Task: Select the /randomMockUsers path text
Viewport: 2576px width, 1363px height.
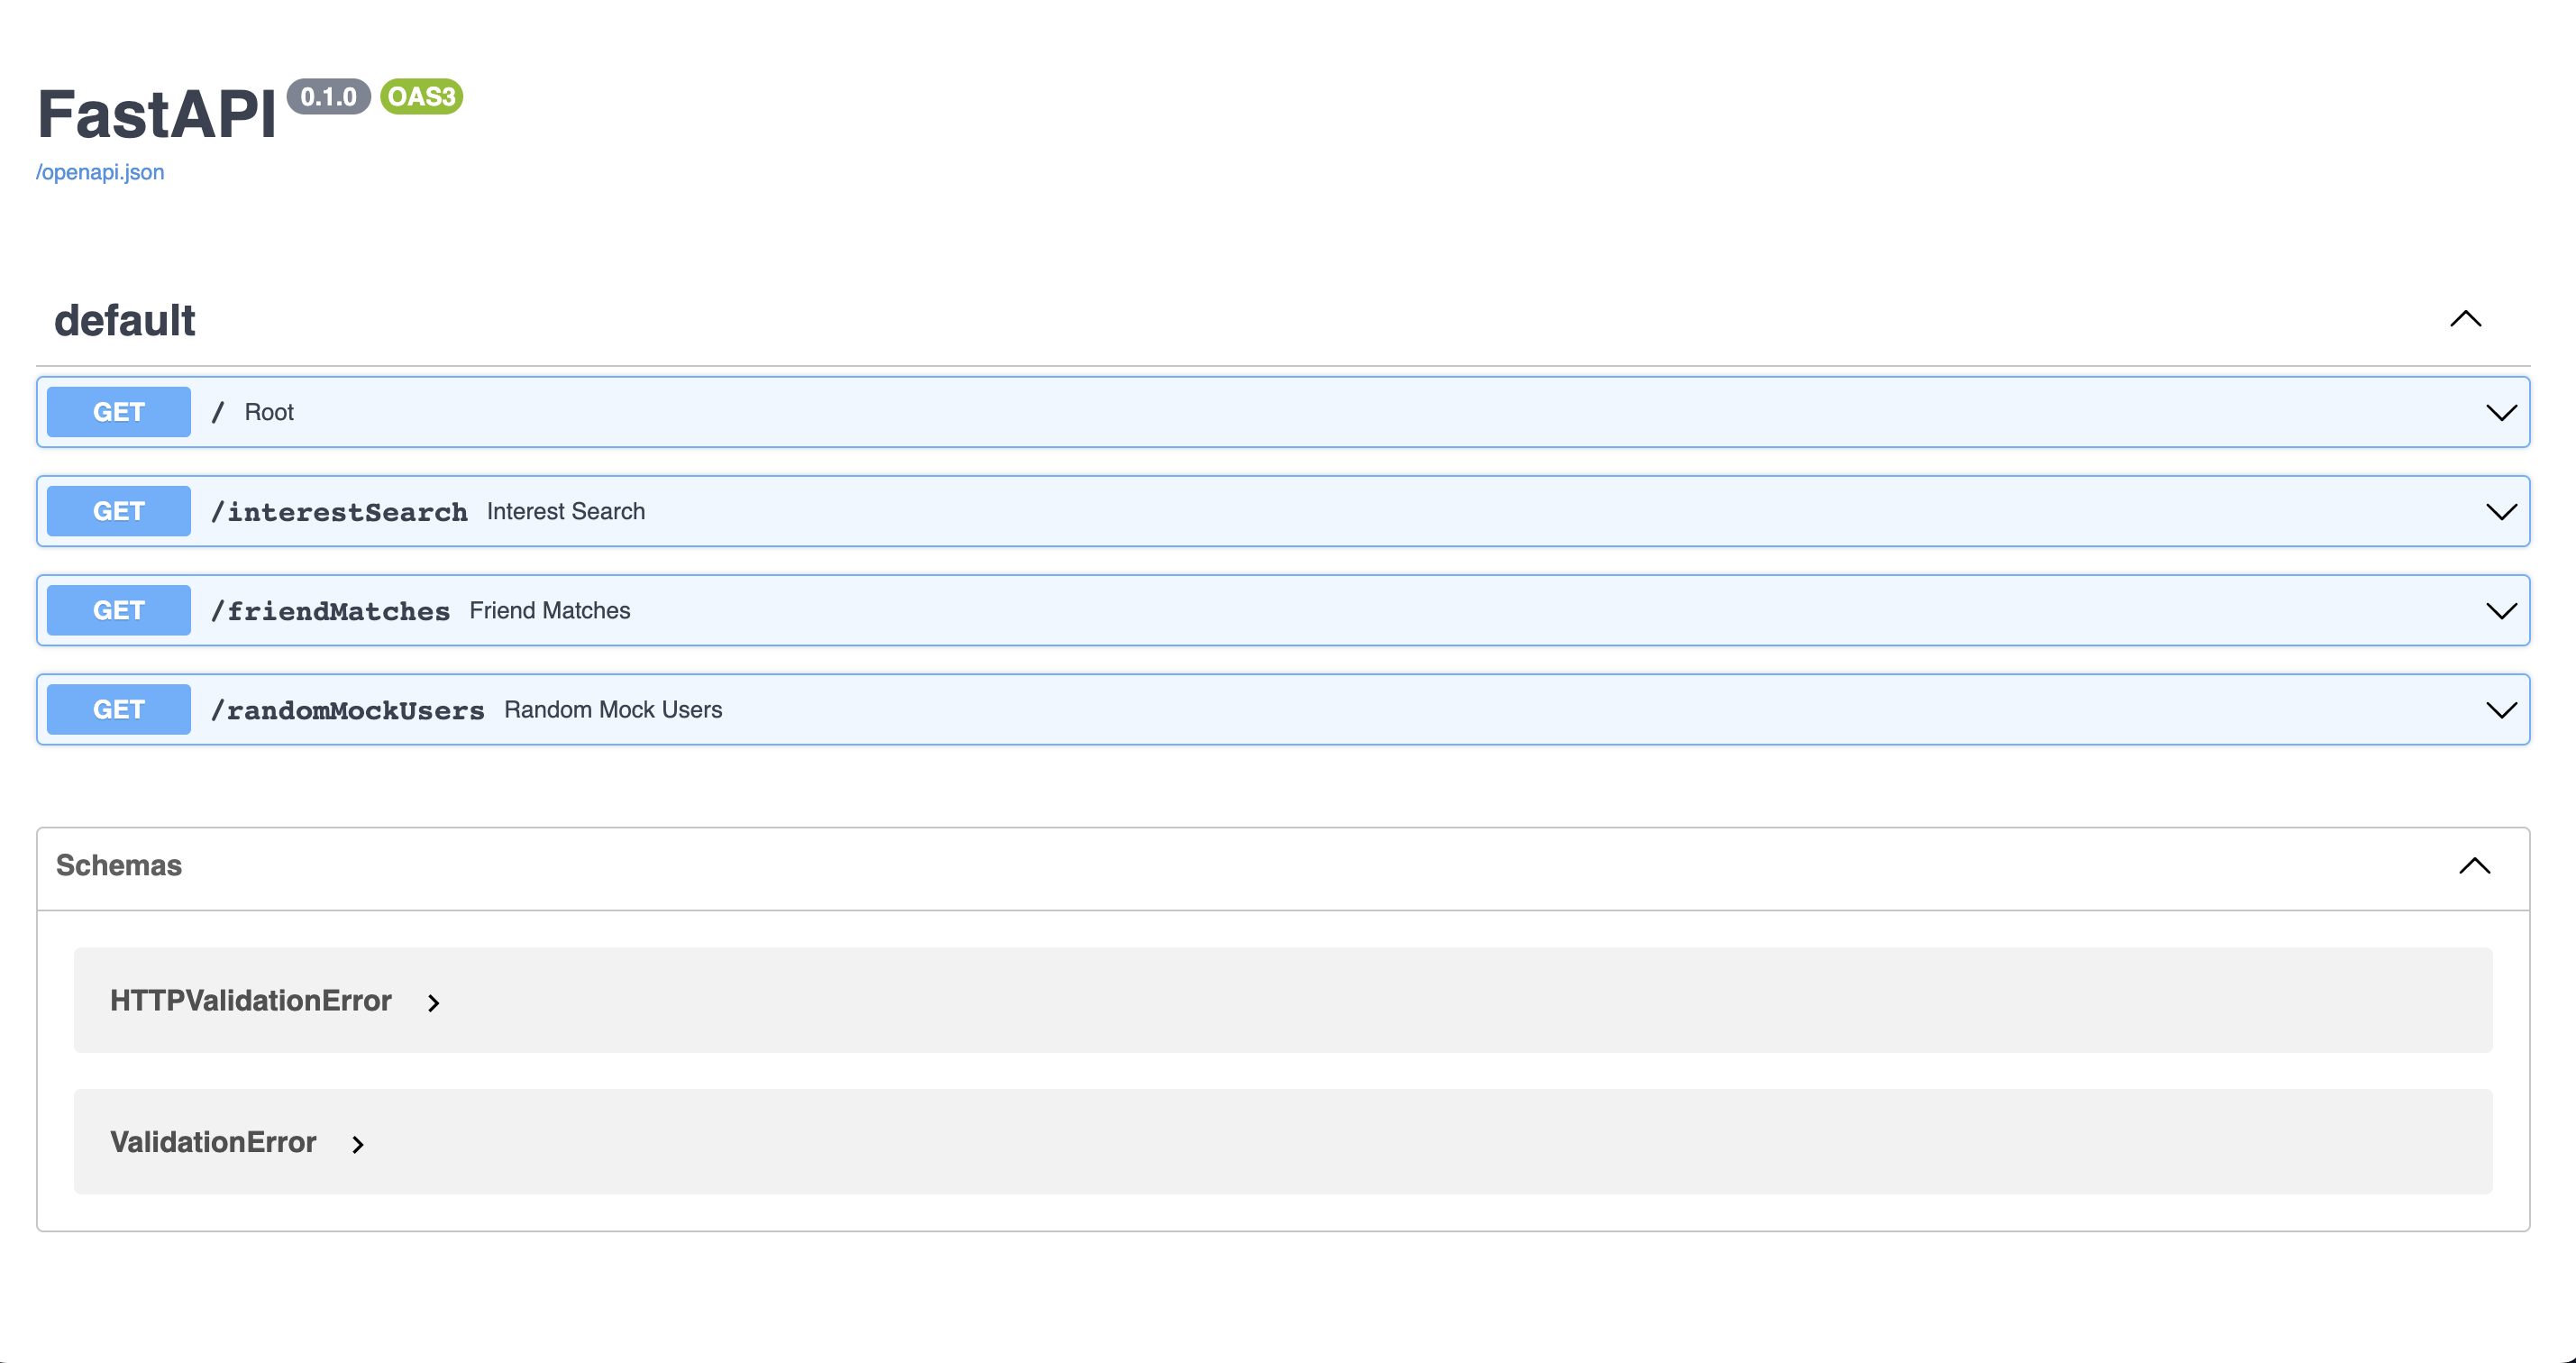Action: pyautogui.click(x=347, y=710)
